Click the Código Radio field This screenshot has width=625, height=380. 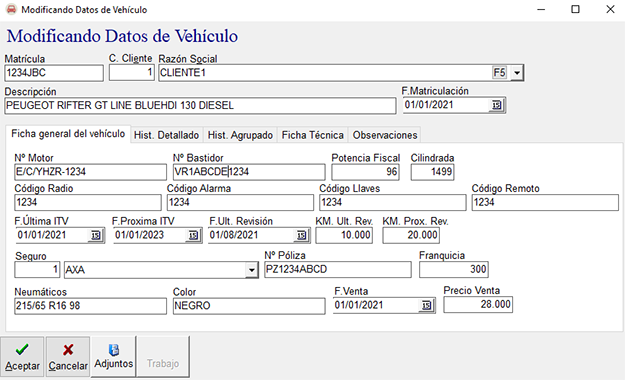(x=88, y=203)
